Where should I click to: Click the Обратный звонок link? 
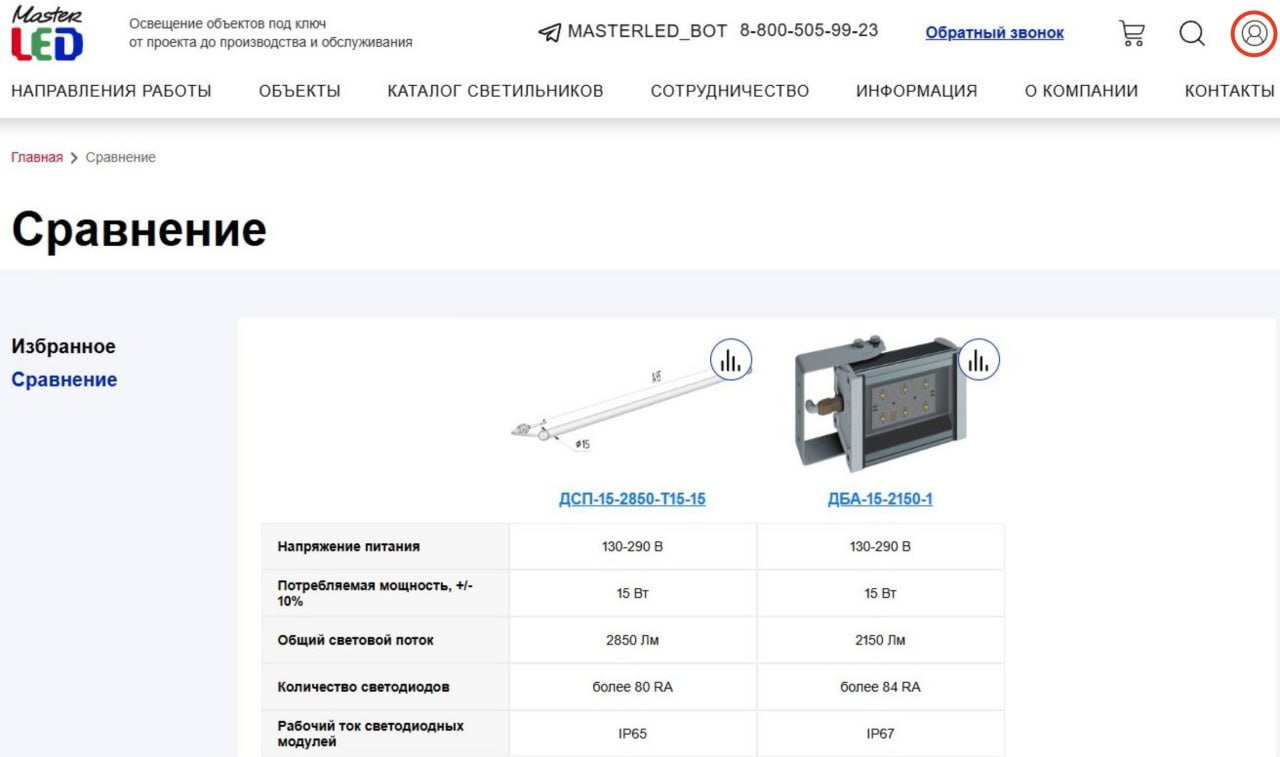[994, 33]
